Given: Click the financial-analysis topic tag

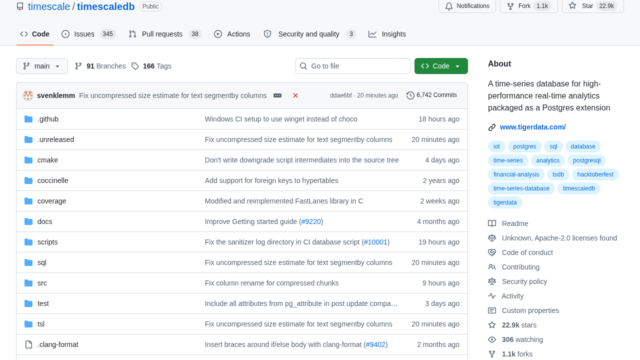Looking at the screenshot, I should [516, 175].
